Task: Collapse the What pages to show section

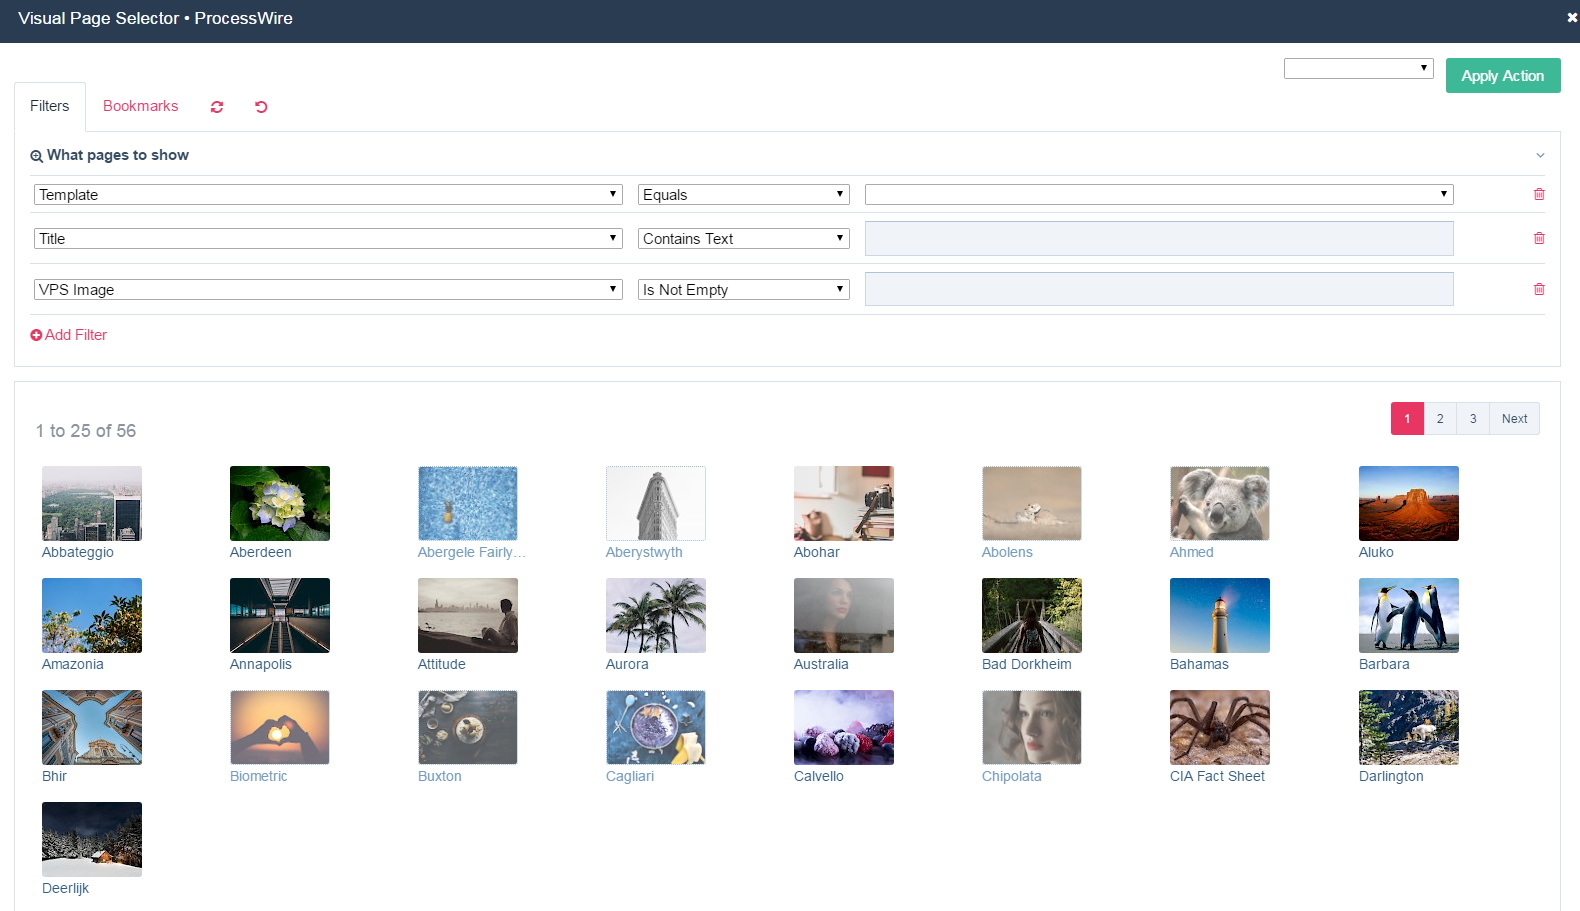Action: point(1540,155)
